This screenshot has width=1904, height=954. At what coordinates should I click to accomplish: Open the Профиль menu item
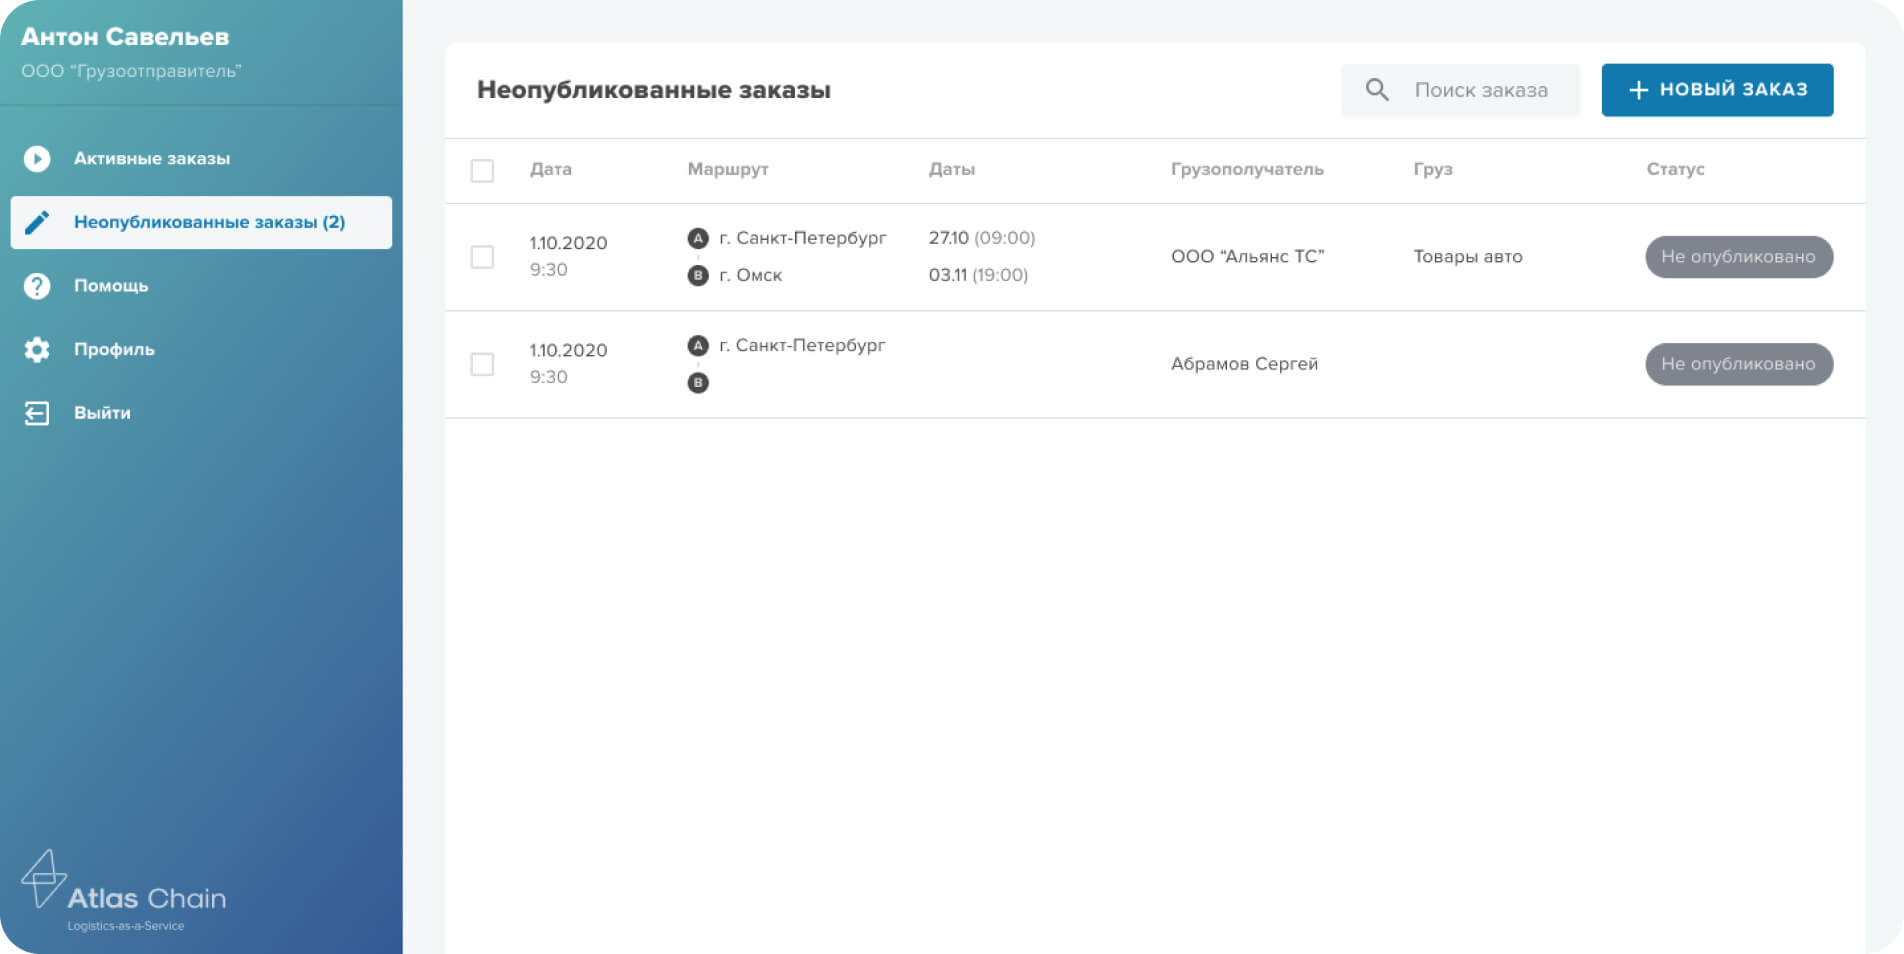pos(114,349)
